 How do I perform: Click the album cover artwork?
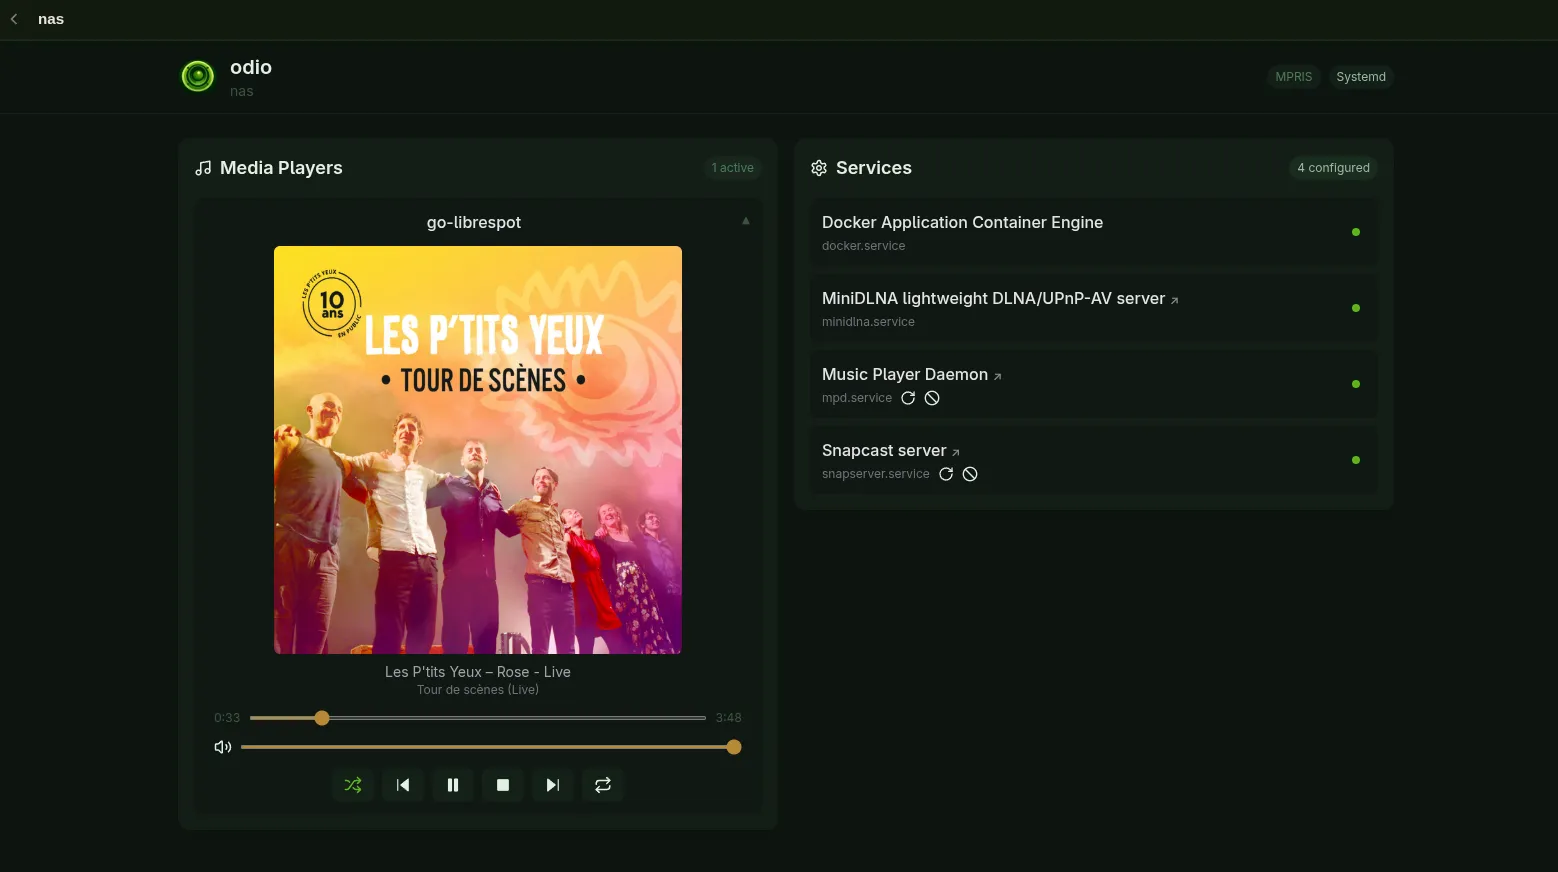click(478, 450)
